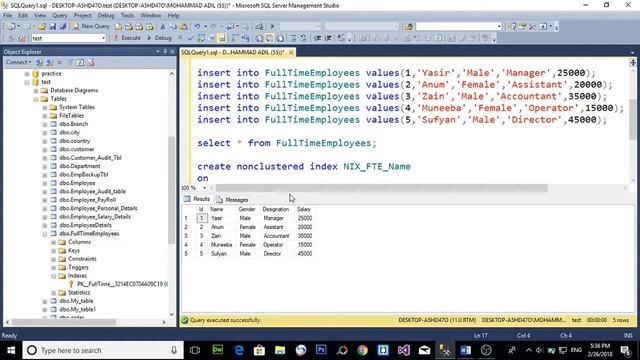Click the Cancel Executing Query stop icon
This screenshot has width=640, height=360.
coord(180,38)
